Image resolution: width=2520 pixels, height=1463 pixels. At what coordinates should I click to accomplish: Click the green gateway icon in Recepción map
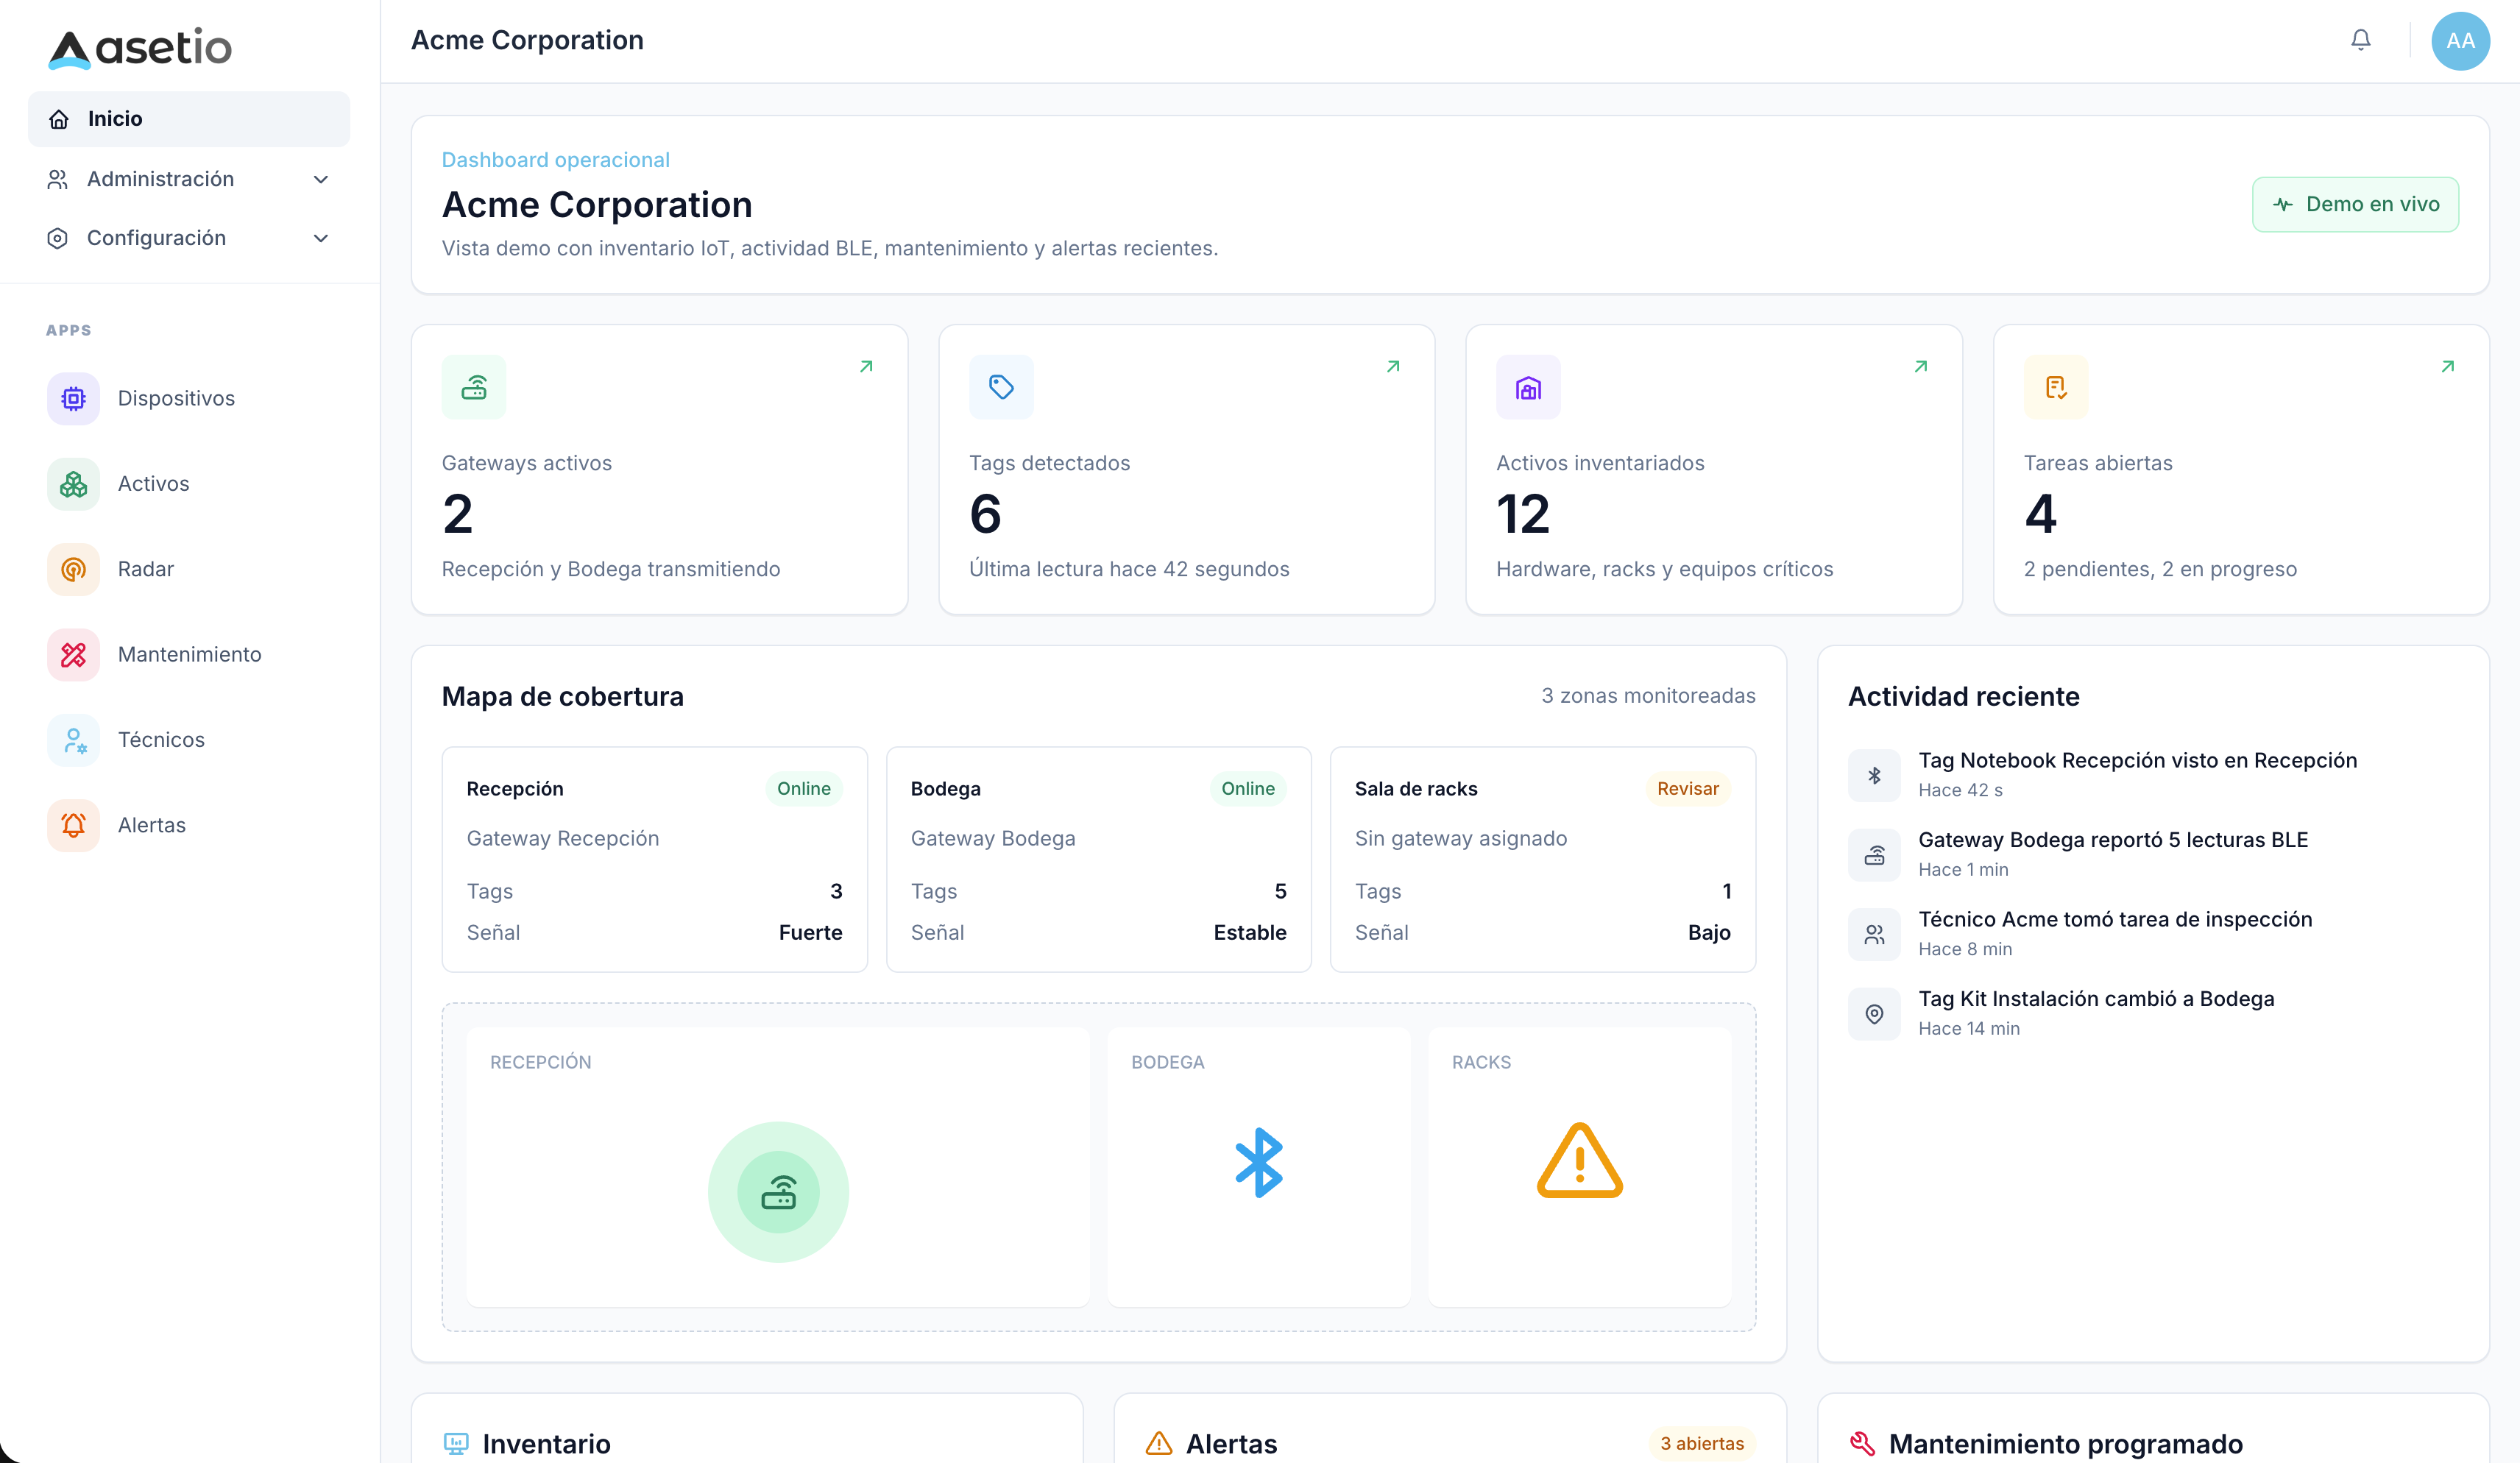(778, 1192)
